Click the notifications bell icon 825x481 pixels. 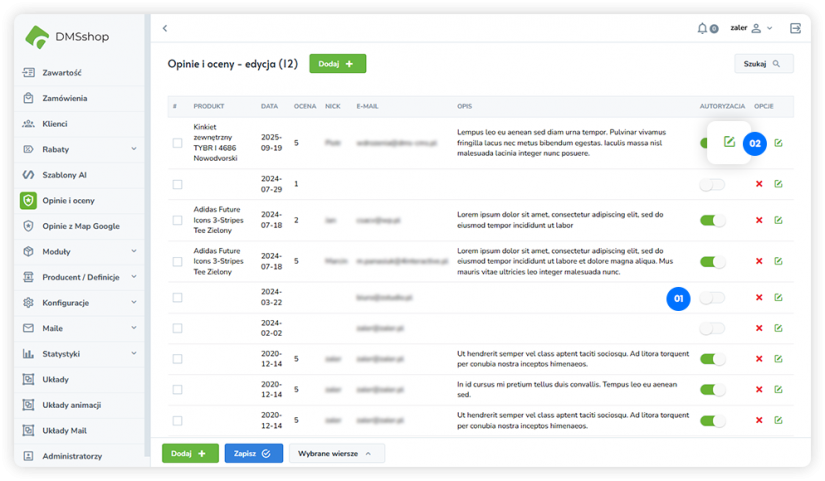702,28
